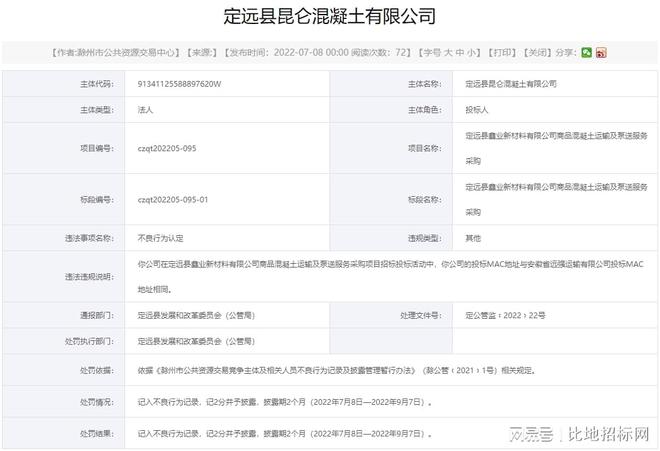Click the 处理文件号 label
The image size is (660, 451).
[x=421, y=315]
